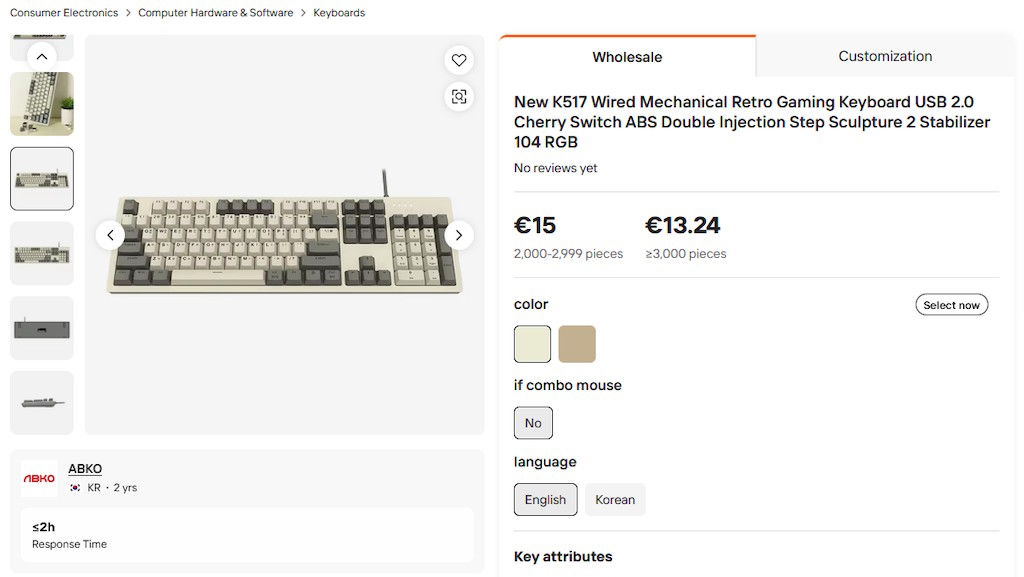Viewport: 1024px width, 577px height.
Task: Open the Wholesale tab
Action: tap(627, 57)
